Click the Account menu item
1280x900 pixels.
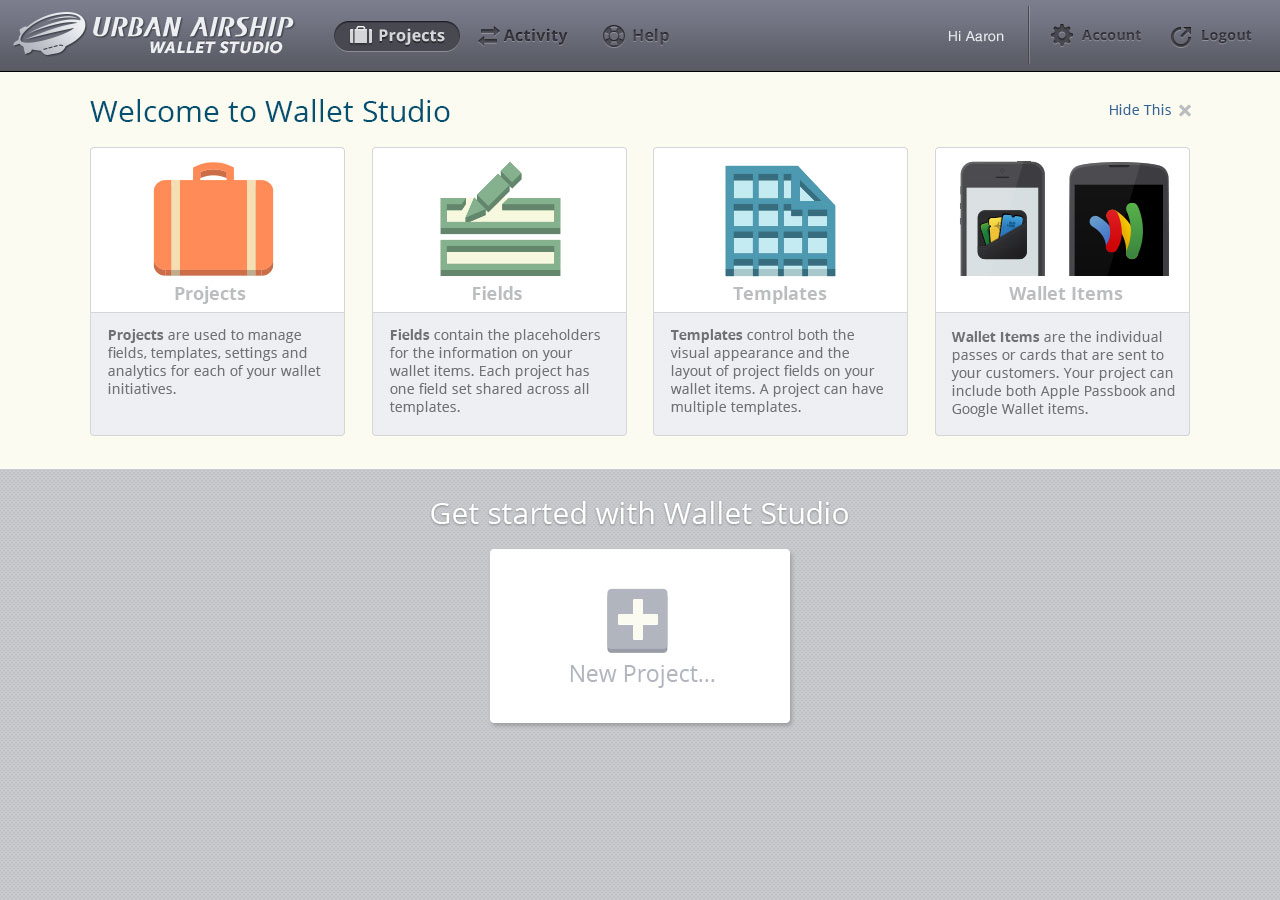pyautogui.click(x=1096, y=35)
